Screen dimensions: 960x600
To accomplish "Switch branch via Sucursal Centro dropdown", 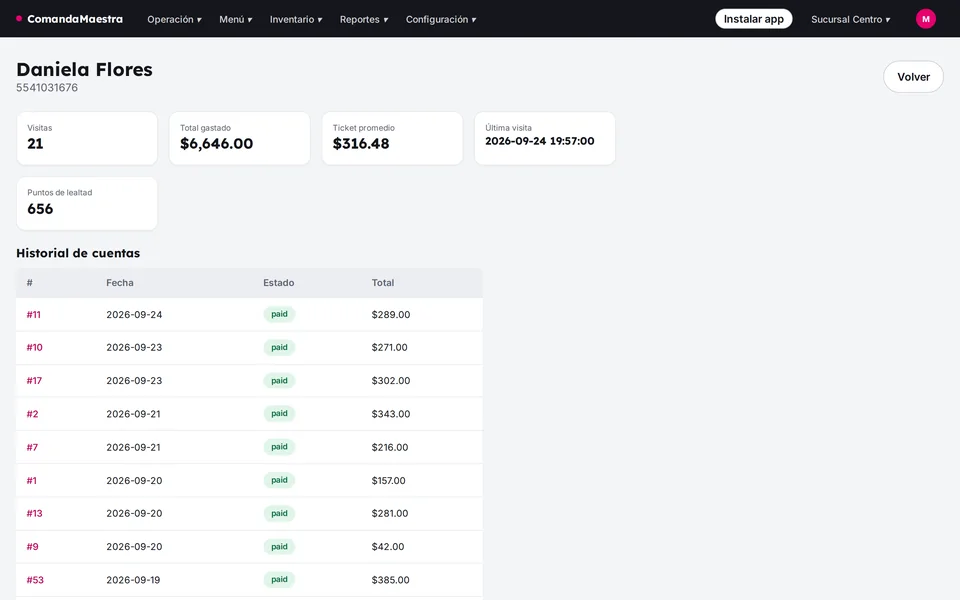I will tap(850, 20).
